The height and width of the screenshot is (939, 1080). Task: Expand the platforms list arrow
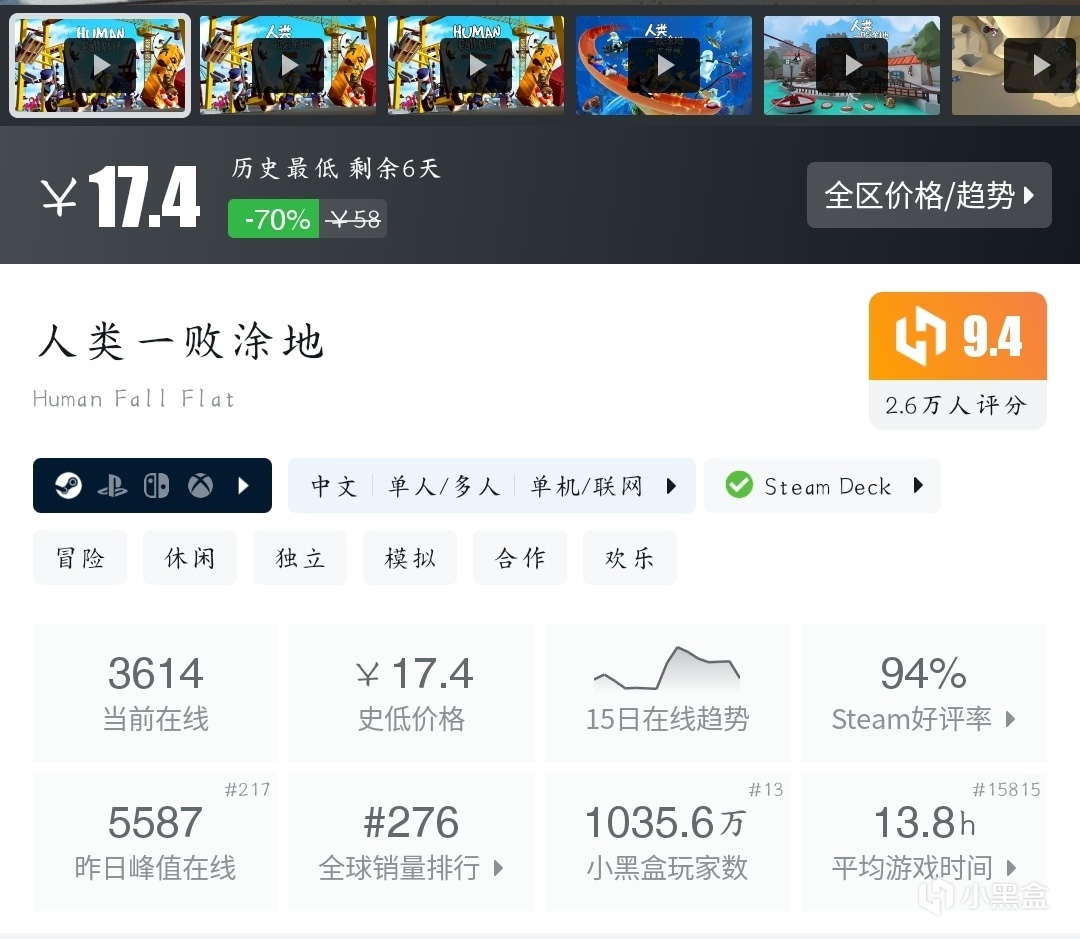tap(243, 486)
